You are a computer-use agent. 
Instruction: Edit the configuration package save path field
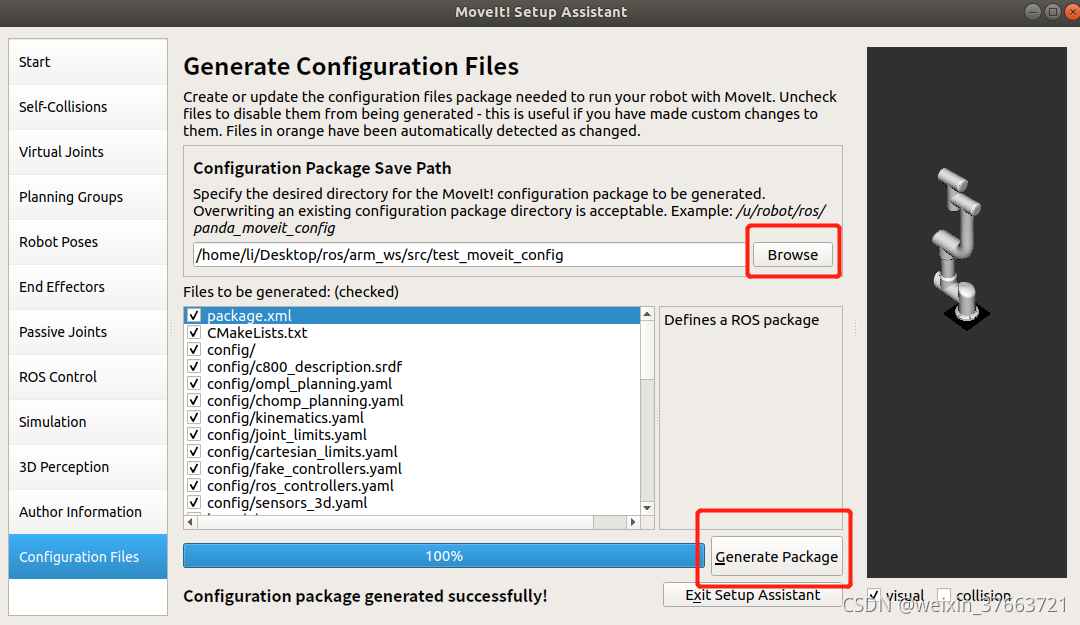[x=470, y=255]
